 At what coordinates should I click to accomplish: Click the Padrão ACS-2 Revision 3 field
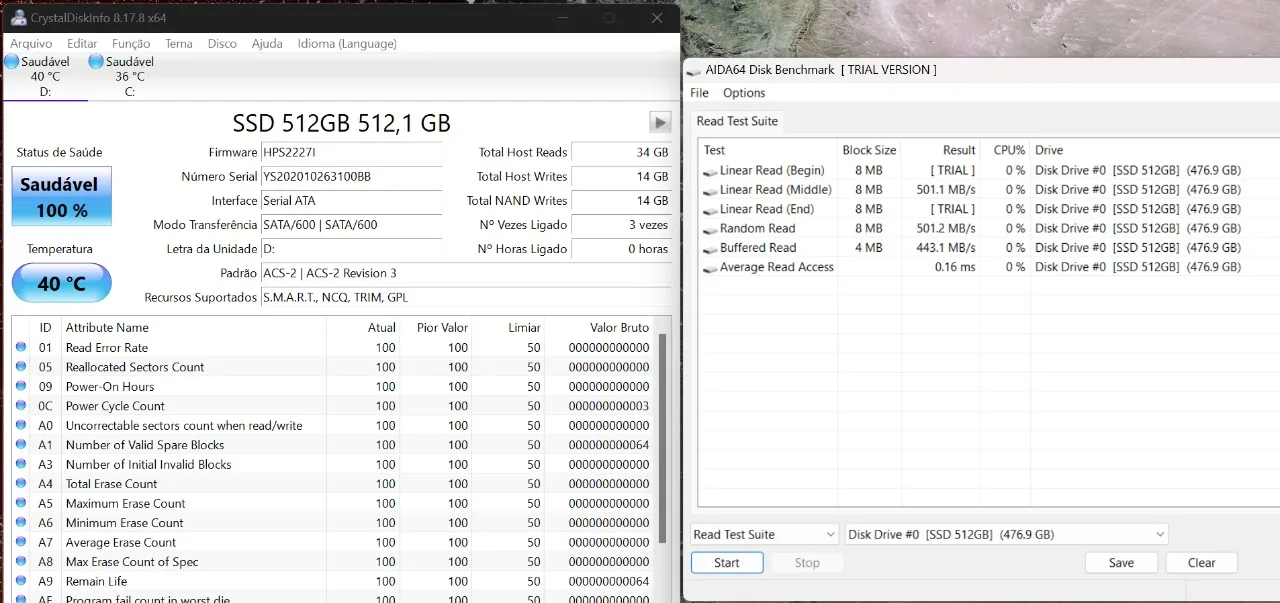pos(466,273)
